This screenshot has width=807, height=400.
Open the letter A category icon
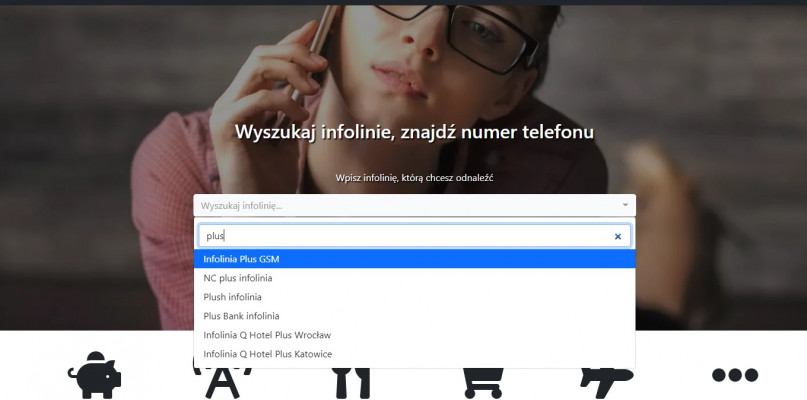click(x=222, y=384)
